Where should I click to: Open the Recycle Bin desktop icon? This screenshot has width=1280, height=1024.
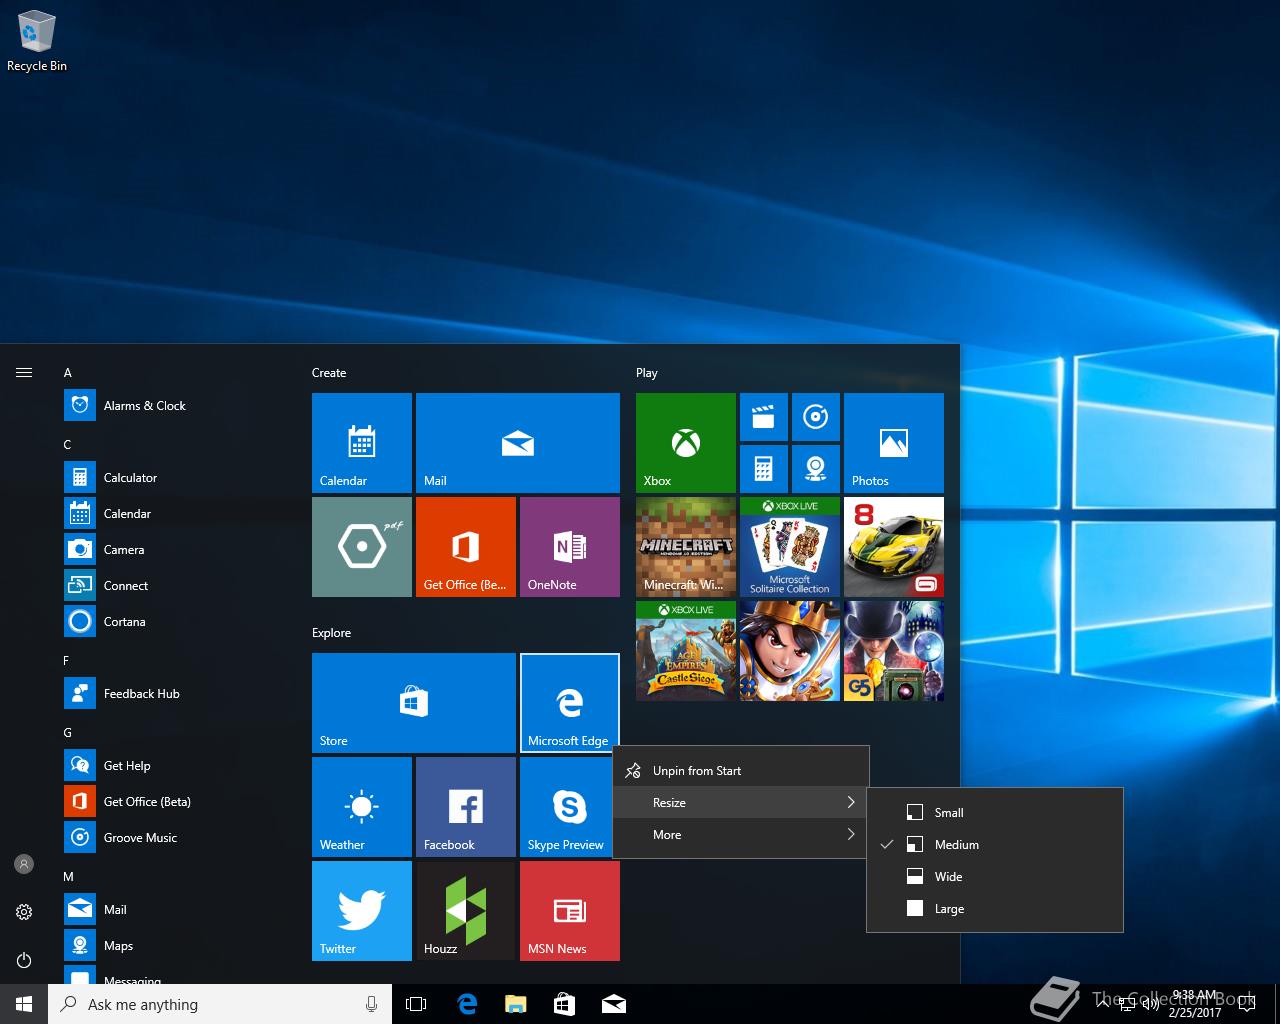point(37,42)
